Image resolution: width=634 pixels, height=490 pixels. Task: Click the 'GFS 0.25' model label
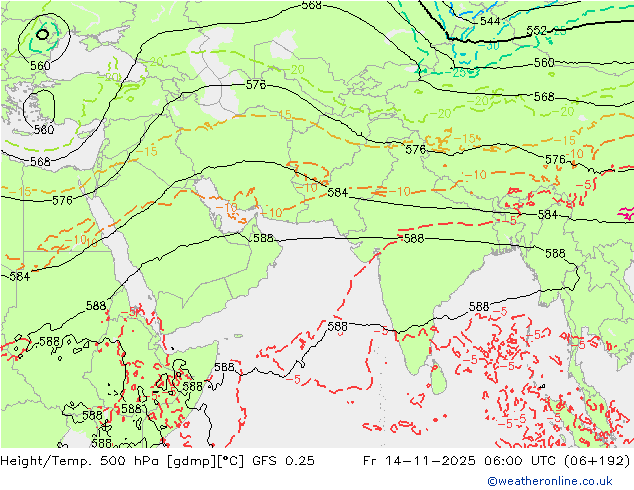coord(283,460)
